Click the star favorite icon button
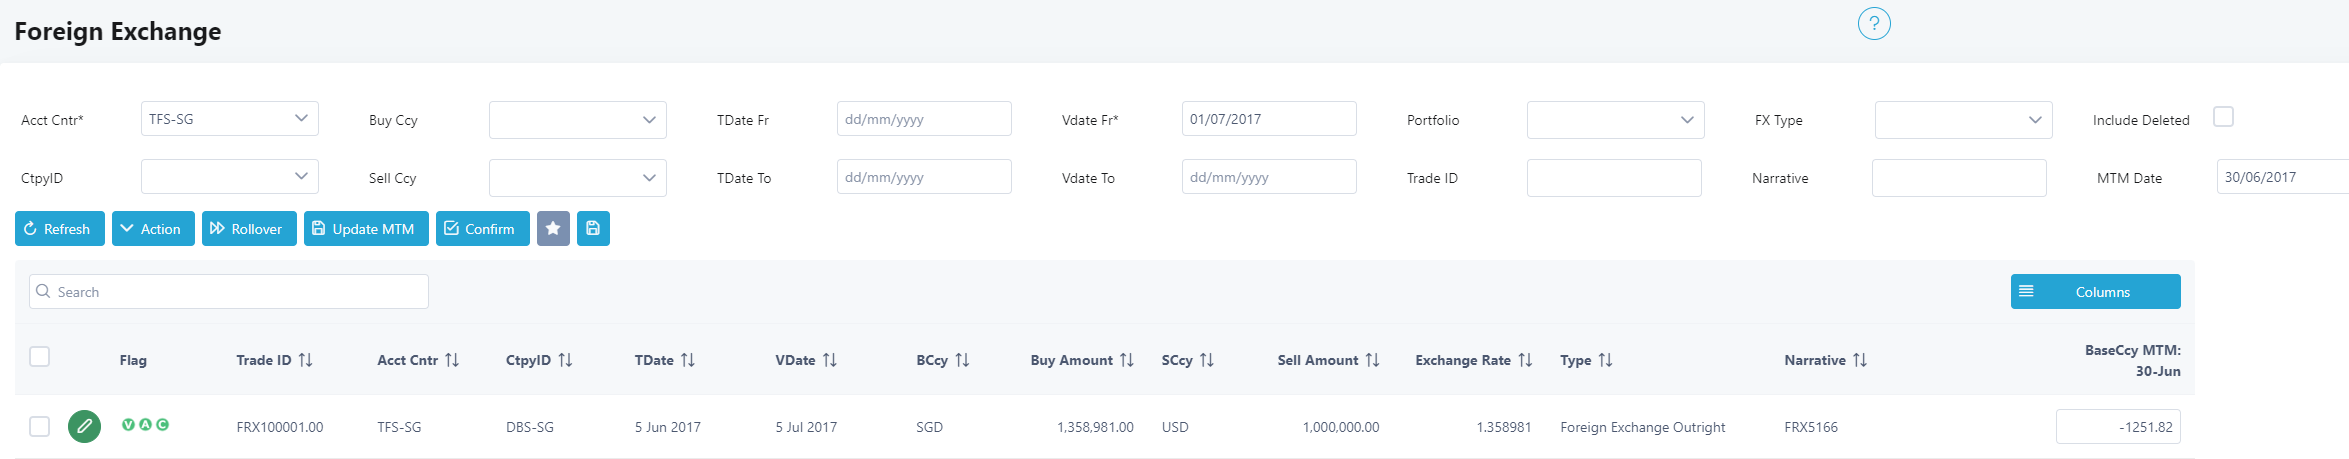Image resolution: width=2349 pixels, height=459 pixels. [553, 229]
